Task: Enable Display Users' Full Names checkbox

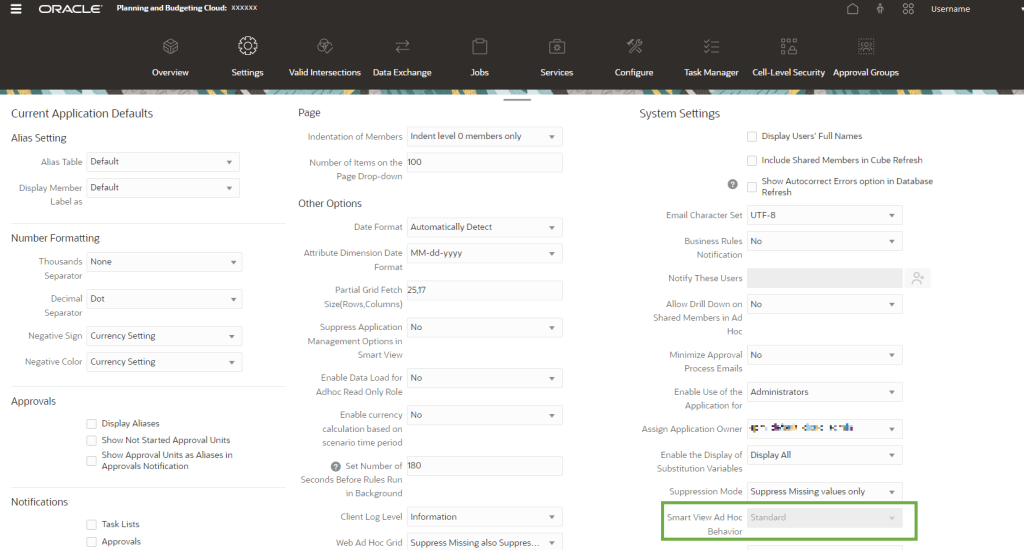Action: pos(752,137)
